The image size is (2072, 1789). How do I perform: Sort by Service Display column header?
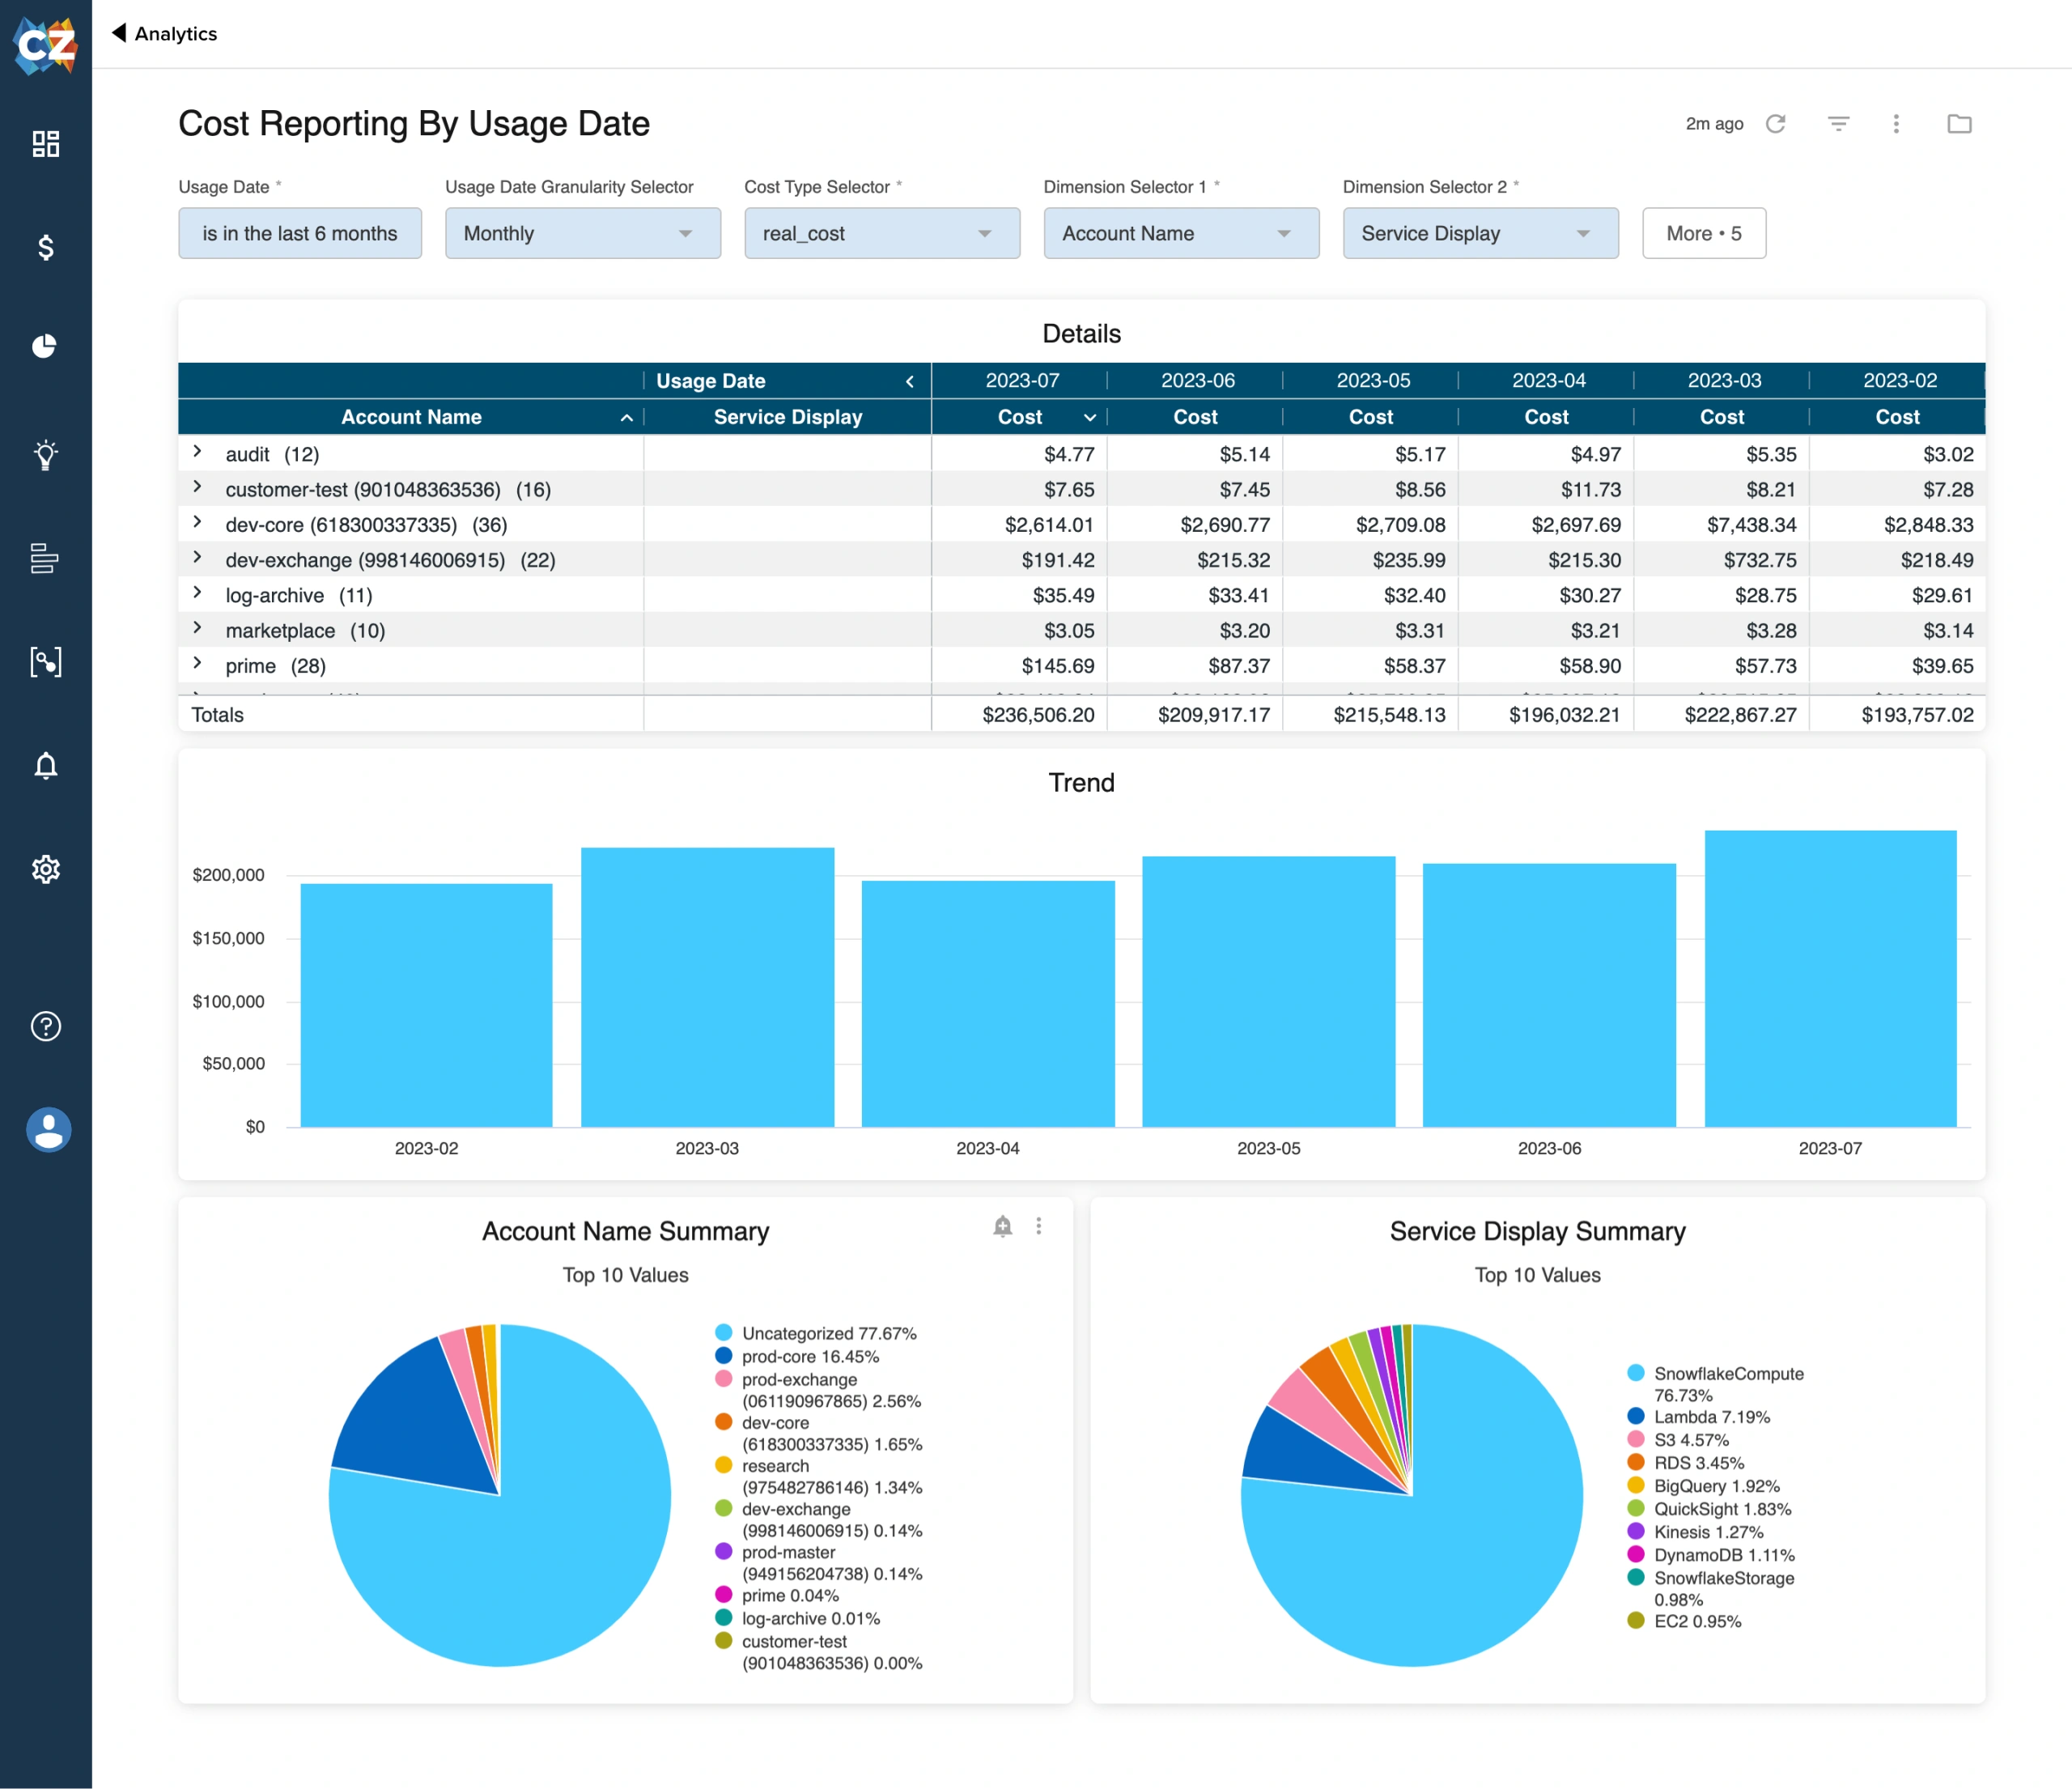788,417
